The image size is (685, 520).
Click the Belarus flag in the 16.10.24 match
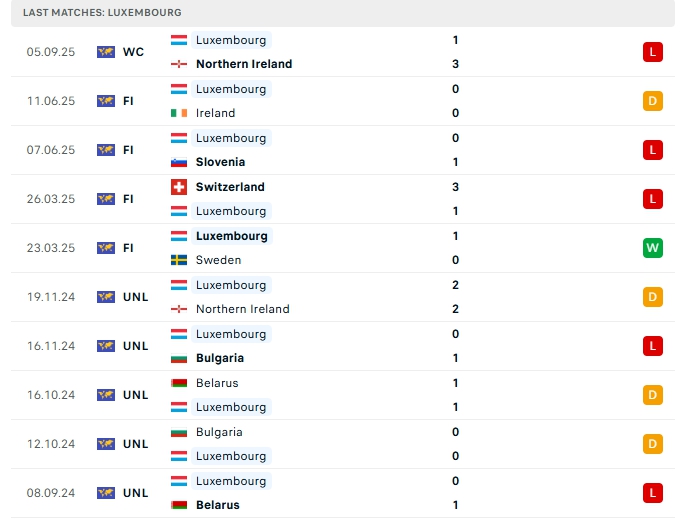coord(179,383)
